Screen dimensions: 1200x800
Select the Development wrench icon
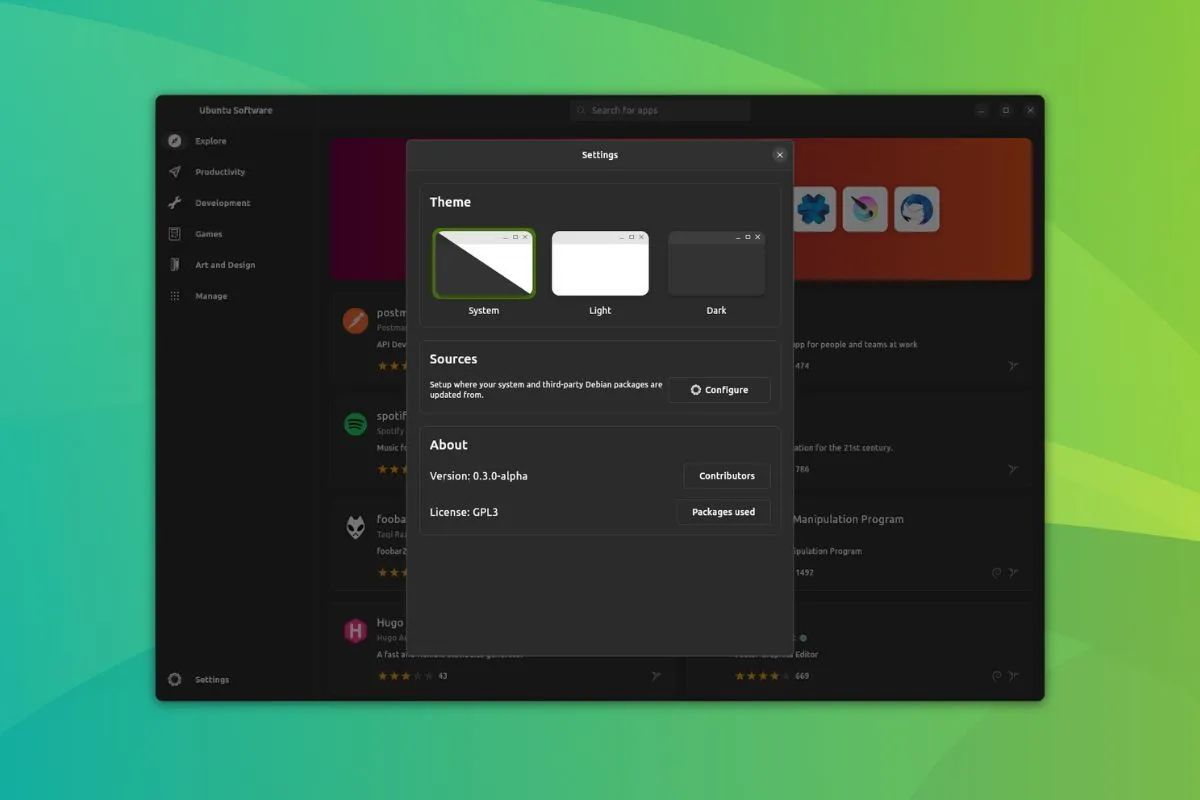point(175,203)
